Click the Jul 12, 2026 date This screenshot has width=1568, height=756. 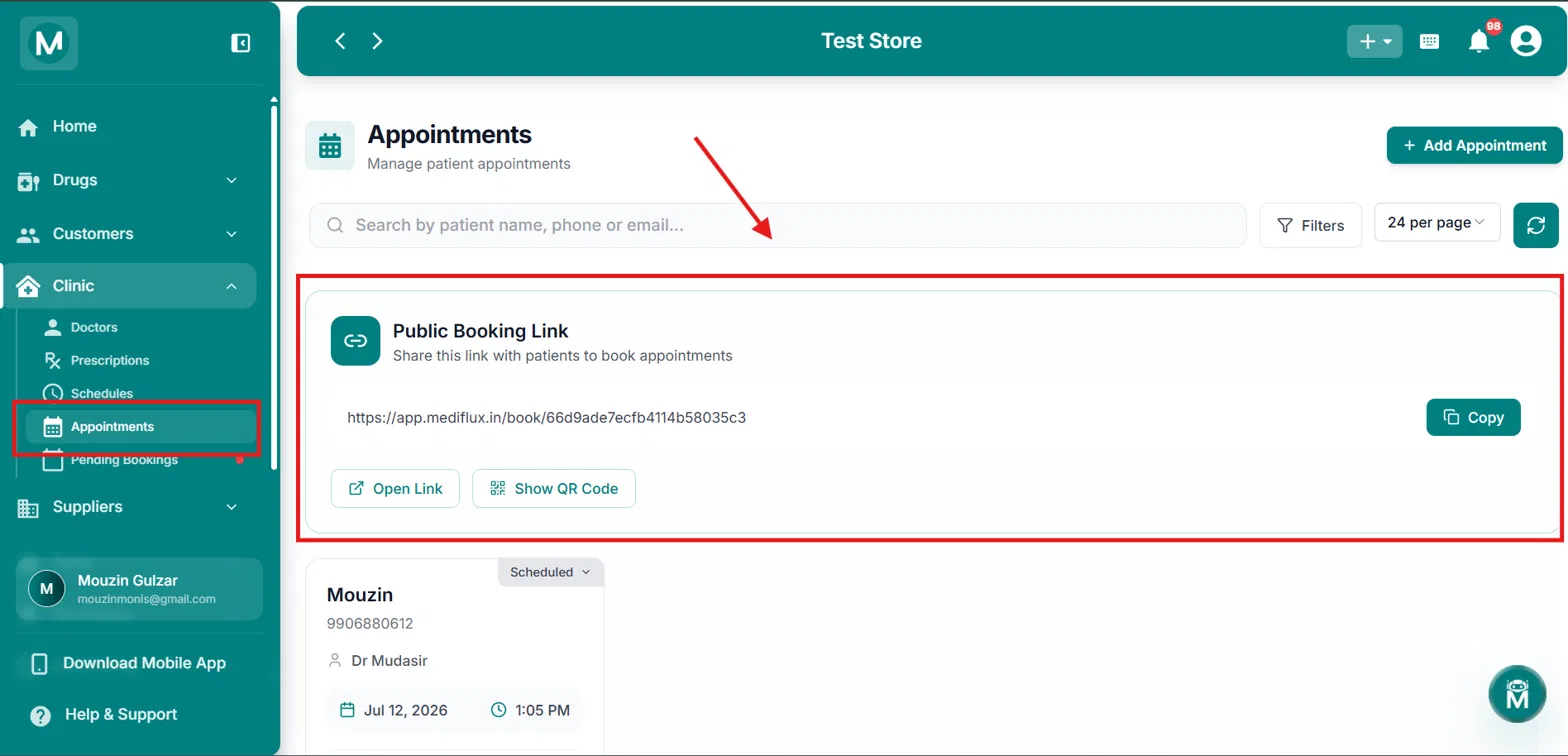(x=405, y=710)
